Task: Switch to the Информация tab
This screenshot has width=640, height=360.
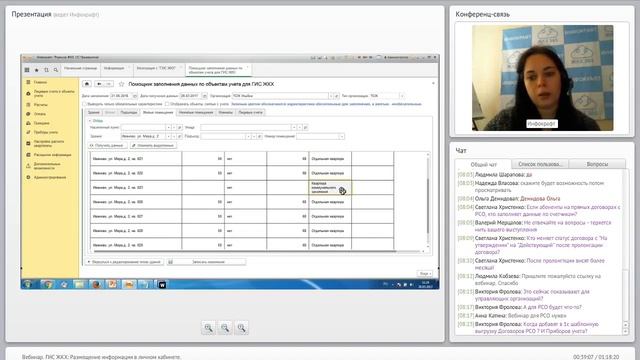Action: [116, 69]
